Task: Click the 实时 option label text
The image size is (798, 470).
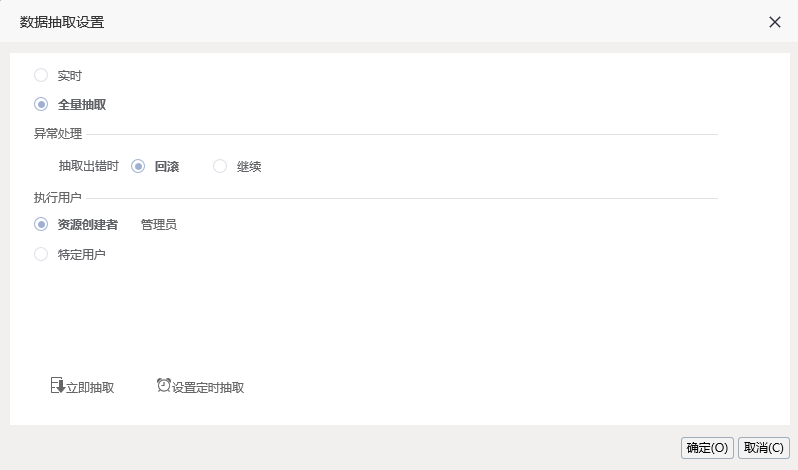Action: (x=70, y=76)
